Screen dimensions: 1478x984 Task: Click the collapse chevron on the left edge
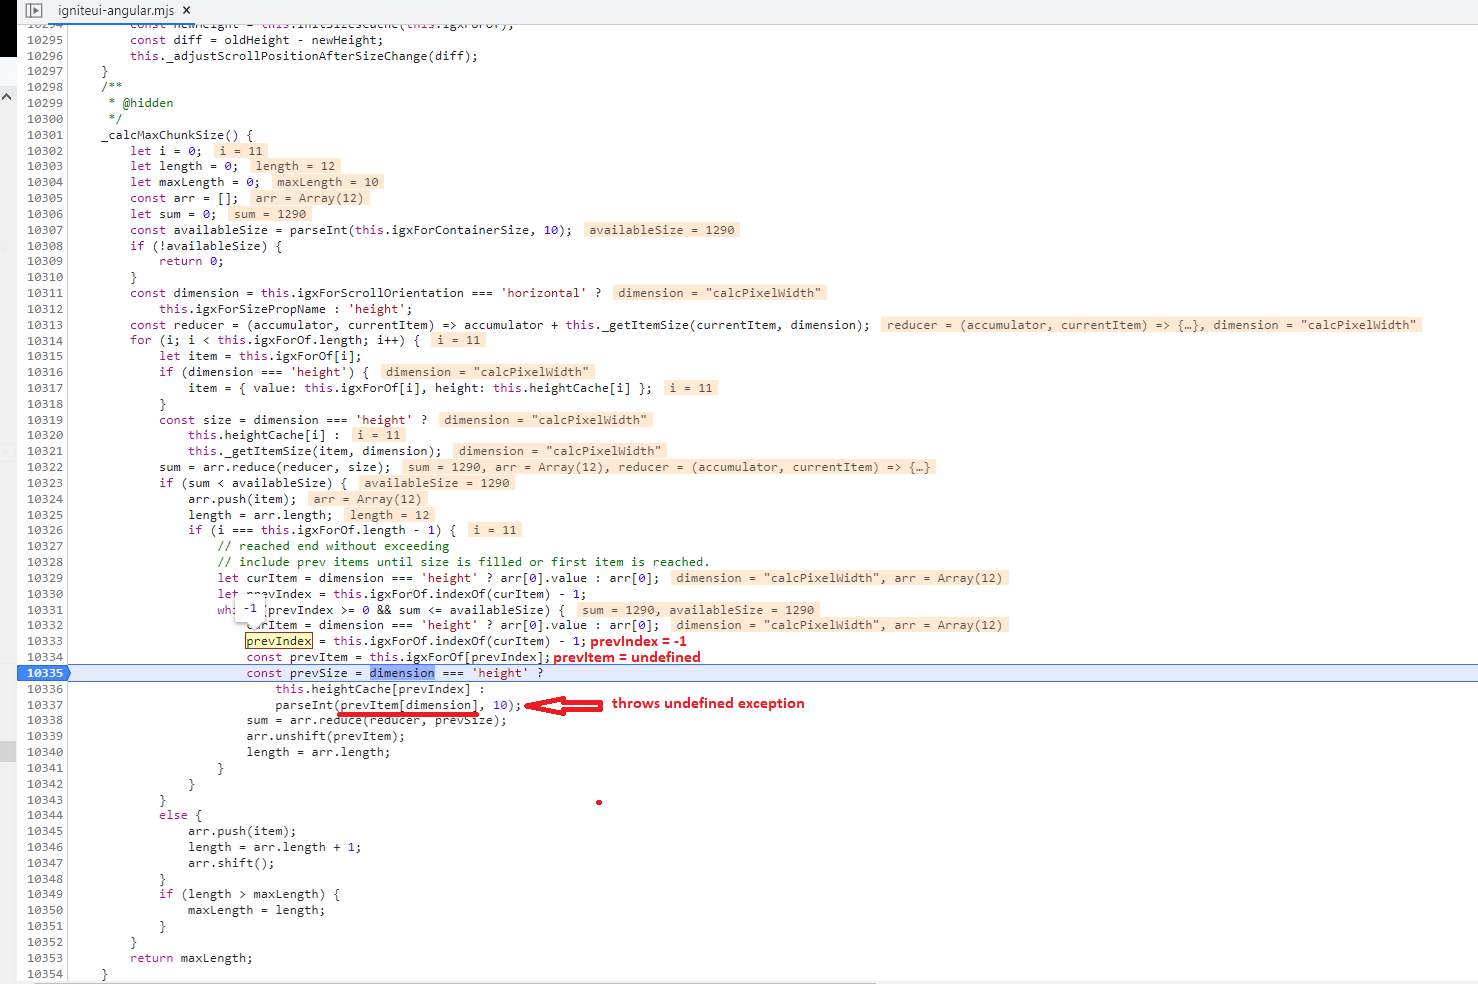click(7, 96)
